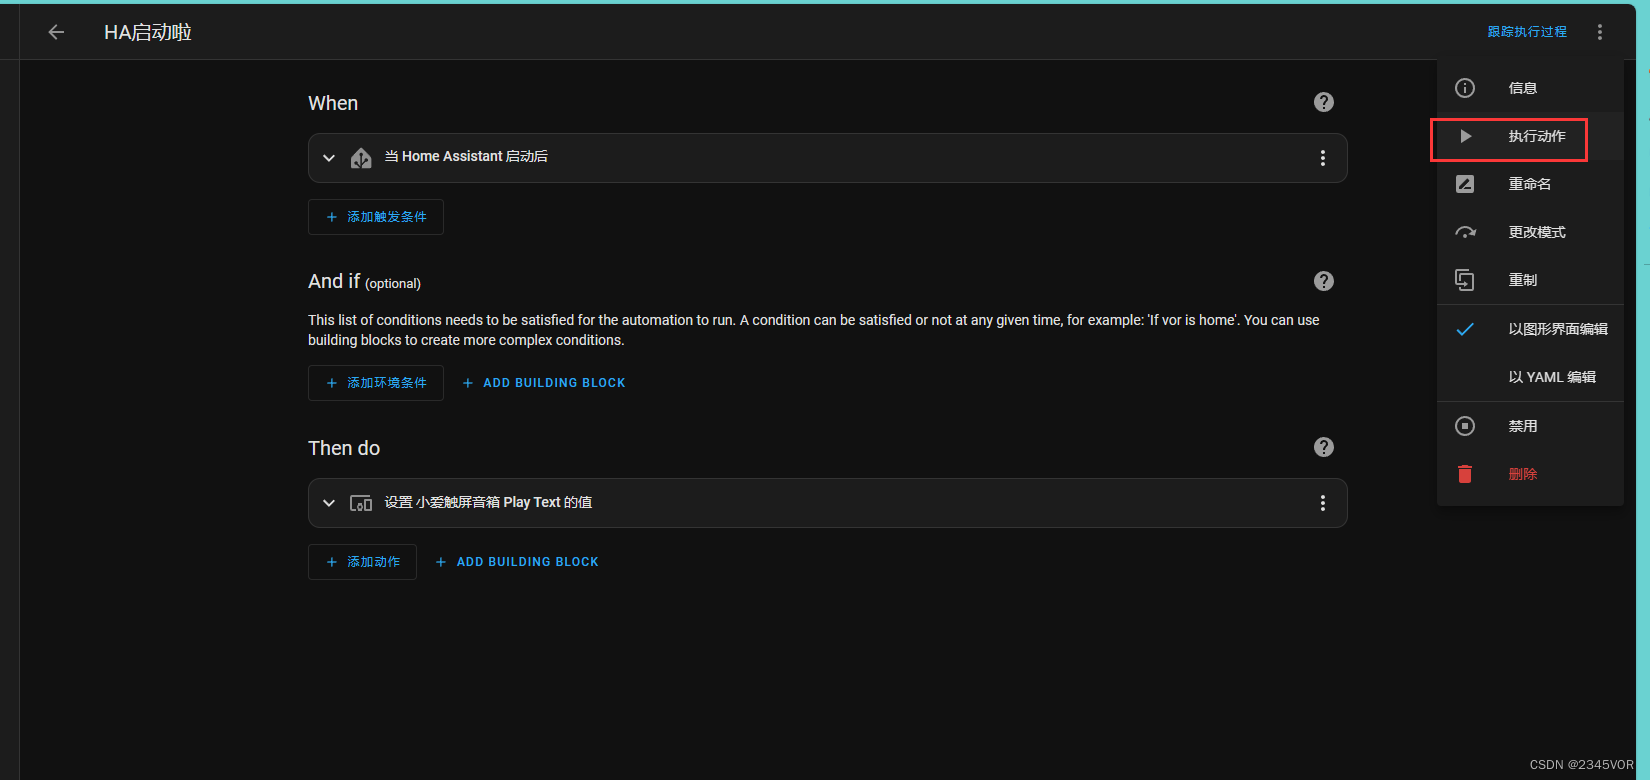This screenshot has width=1650, height=780.
Task: Open the 跟踪执行过程 link
Action: click(x=1527, y=32)
